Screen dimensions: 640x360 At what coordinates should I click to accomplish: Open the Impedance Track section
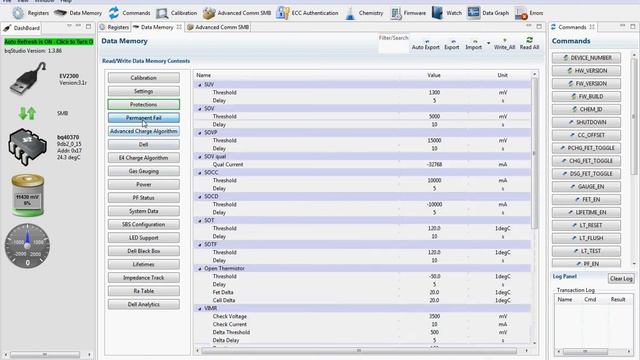click(x=144, y=278)
